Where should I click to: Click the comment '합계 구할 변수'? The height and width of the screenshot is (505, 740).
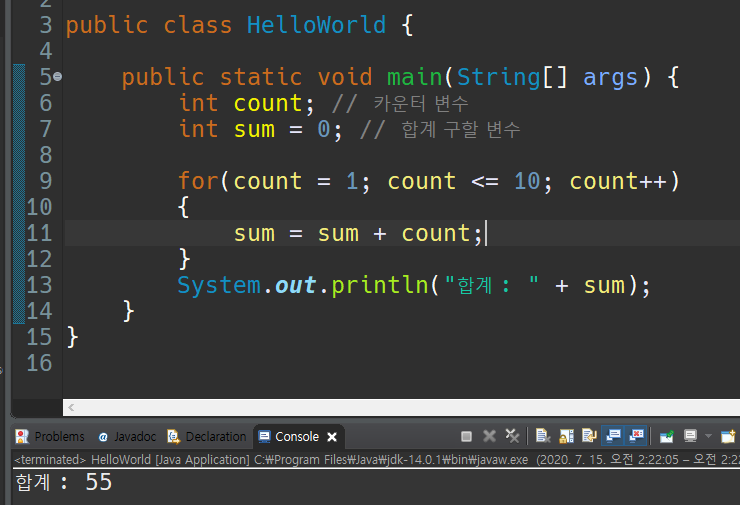point(461,129)
